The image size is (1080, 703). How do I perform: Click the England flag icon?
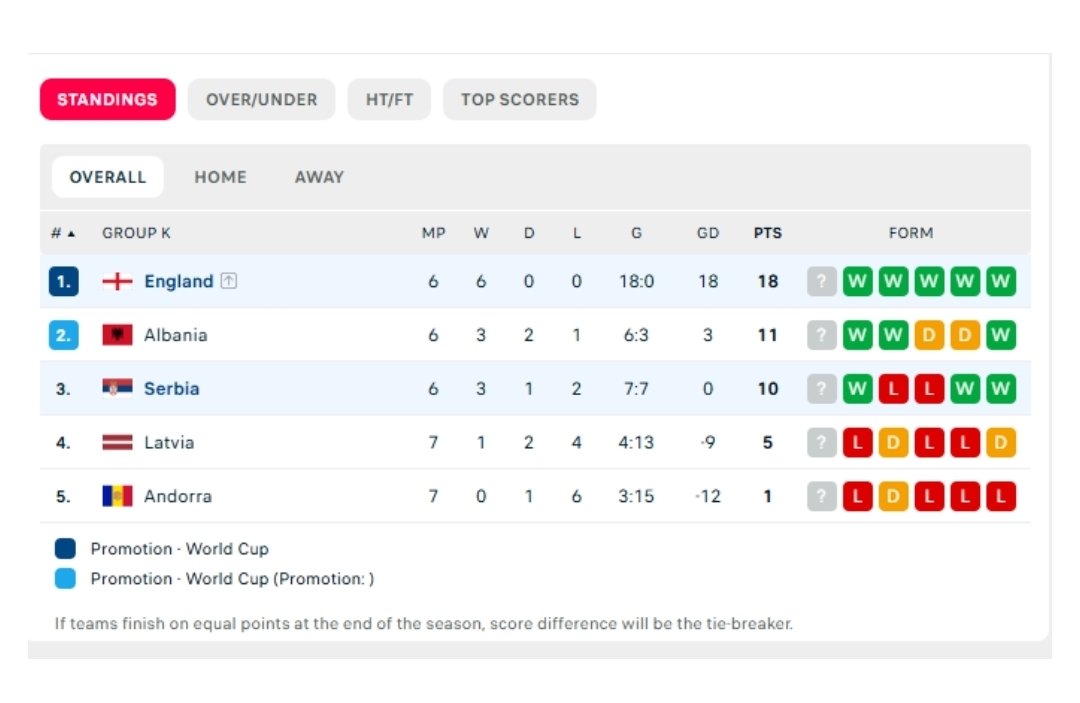pyautogui.click(x=117, y=282)
